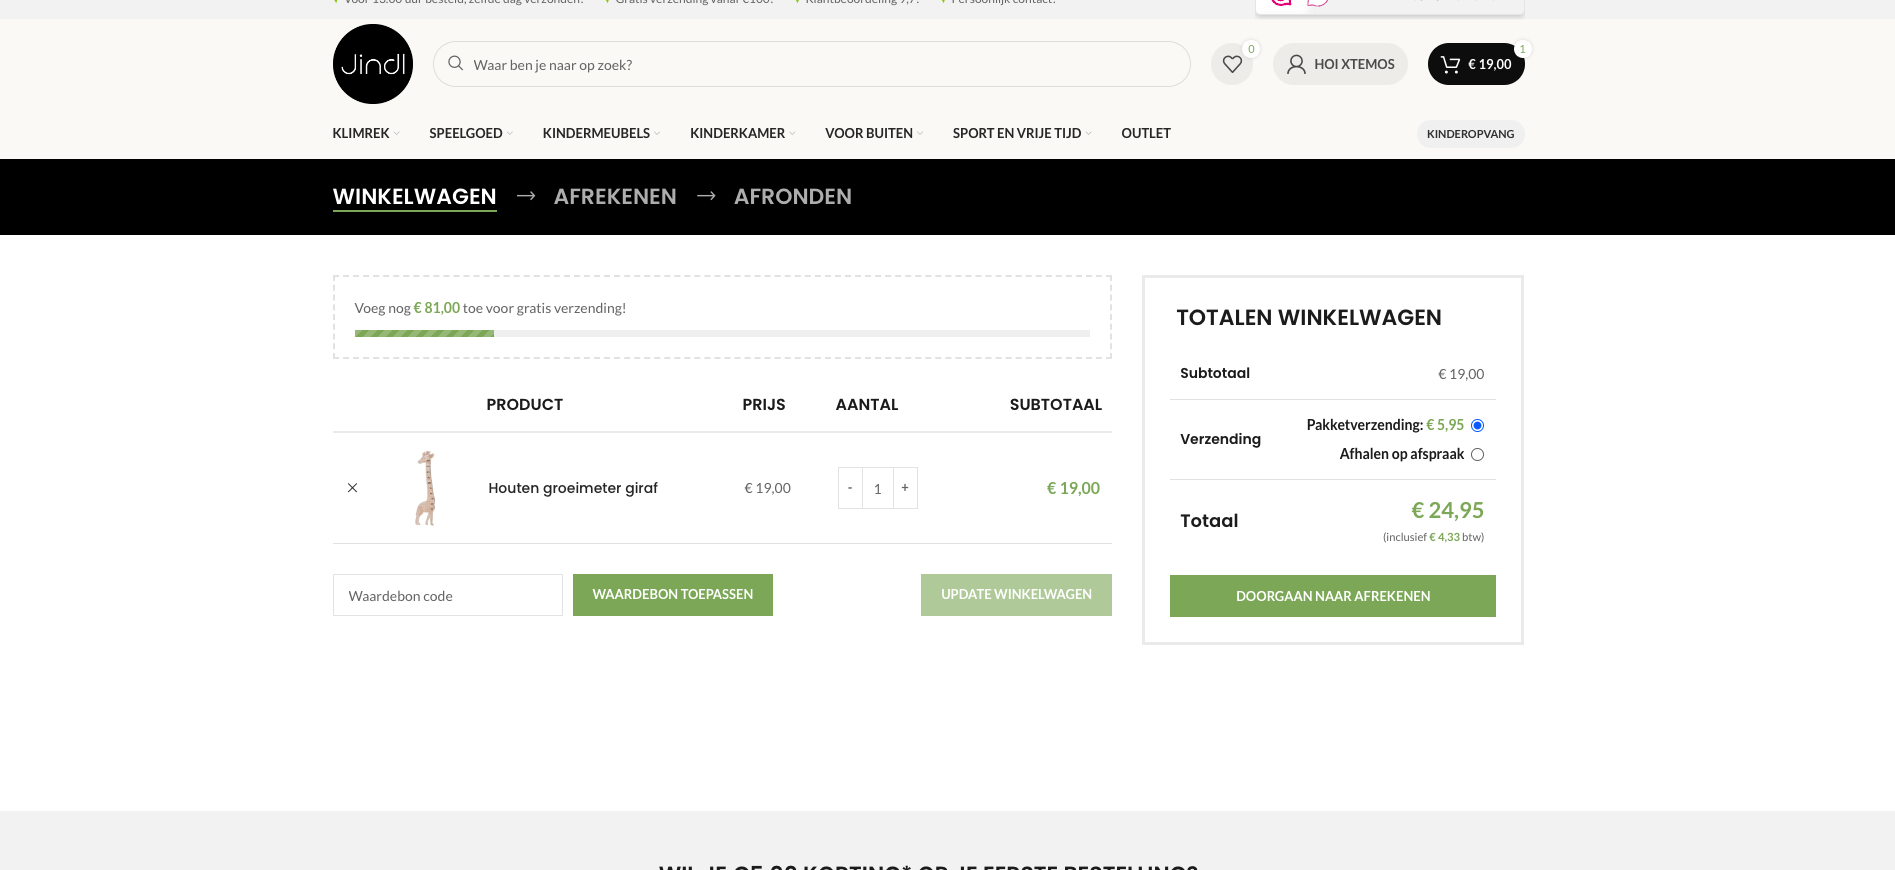Select Afhalen op afspraak option

tap(1477, 454)
